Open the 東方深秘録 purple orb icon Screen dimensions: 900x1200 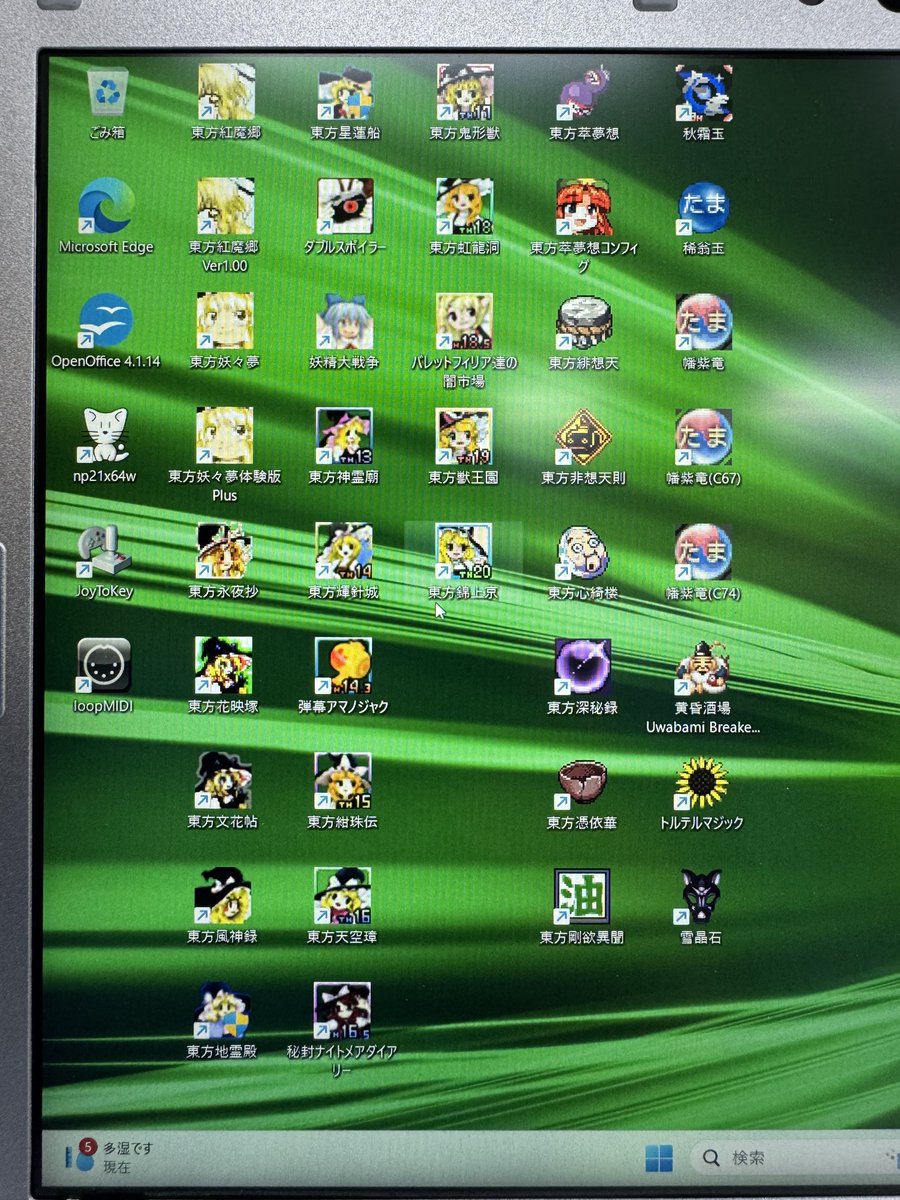click(x=583, y=666)
